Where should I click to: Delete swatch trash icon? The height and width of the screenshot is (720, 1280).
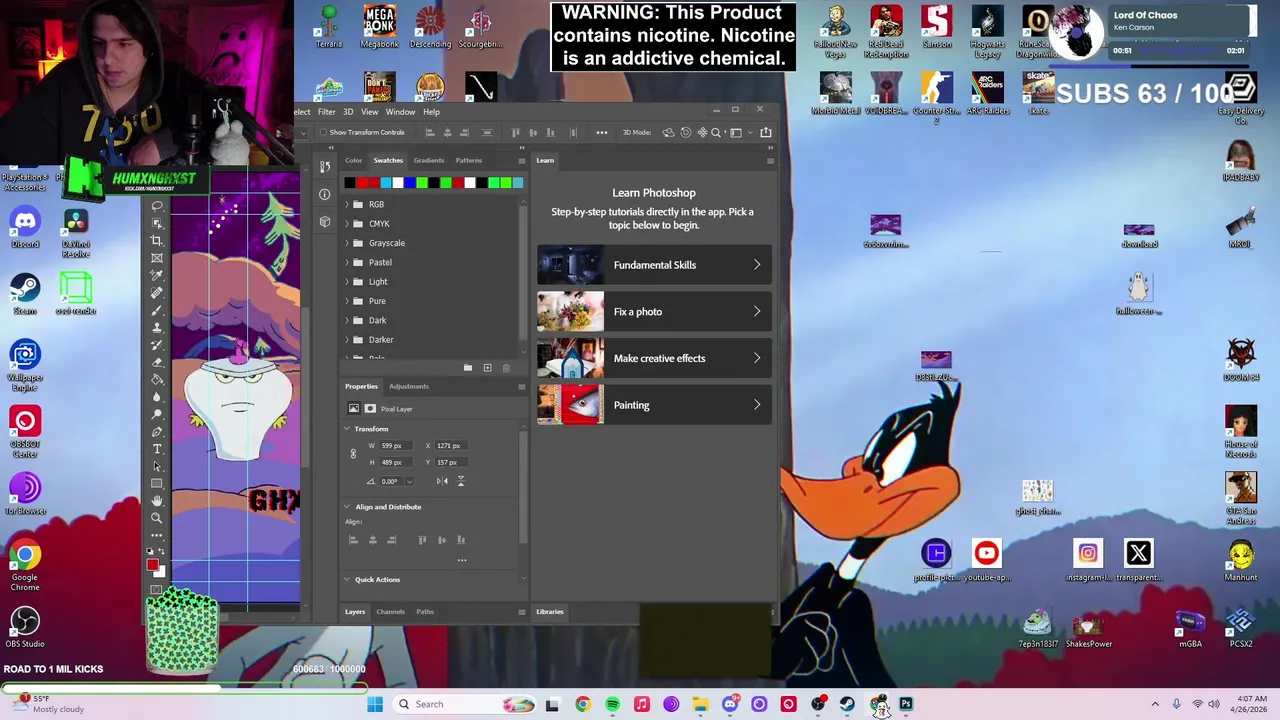[x=506, y=368]
